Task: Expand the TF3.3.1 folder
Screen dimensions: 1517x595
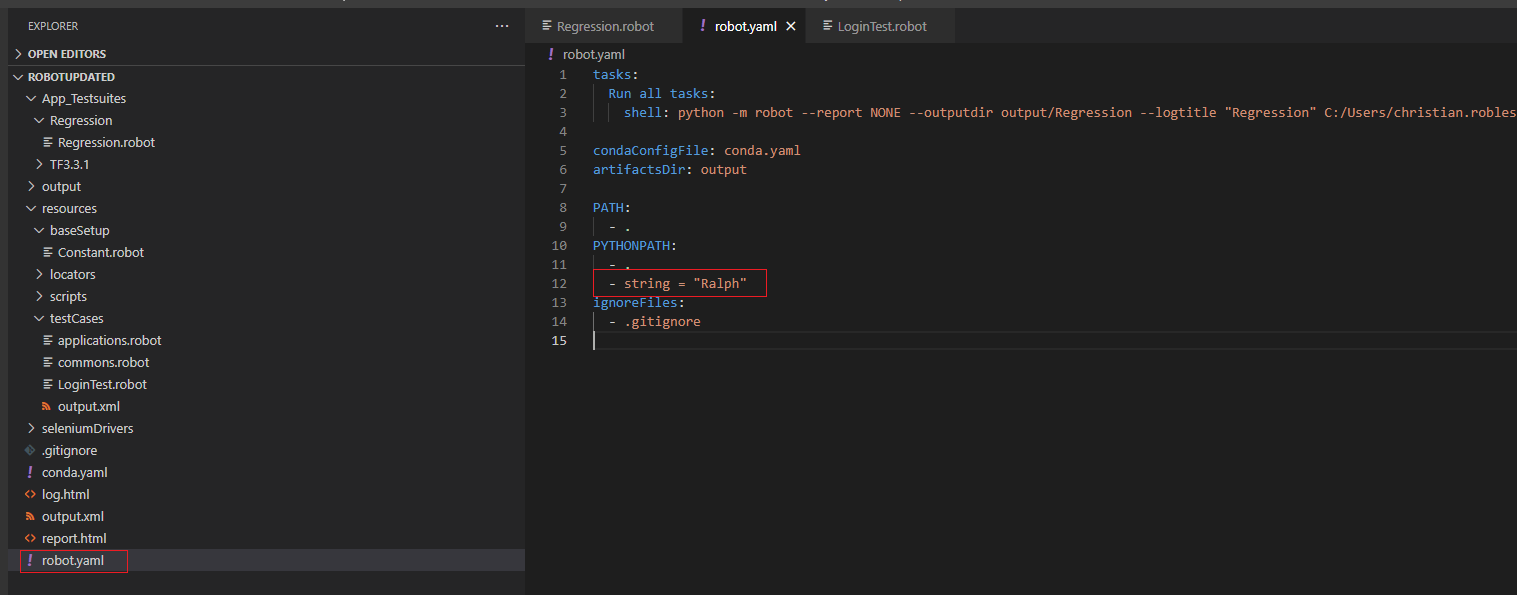Action: point(69,164)
